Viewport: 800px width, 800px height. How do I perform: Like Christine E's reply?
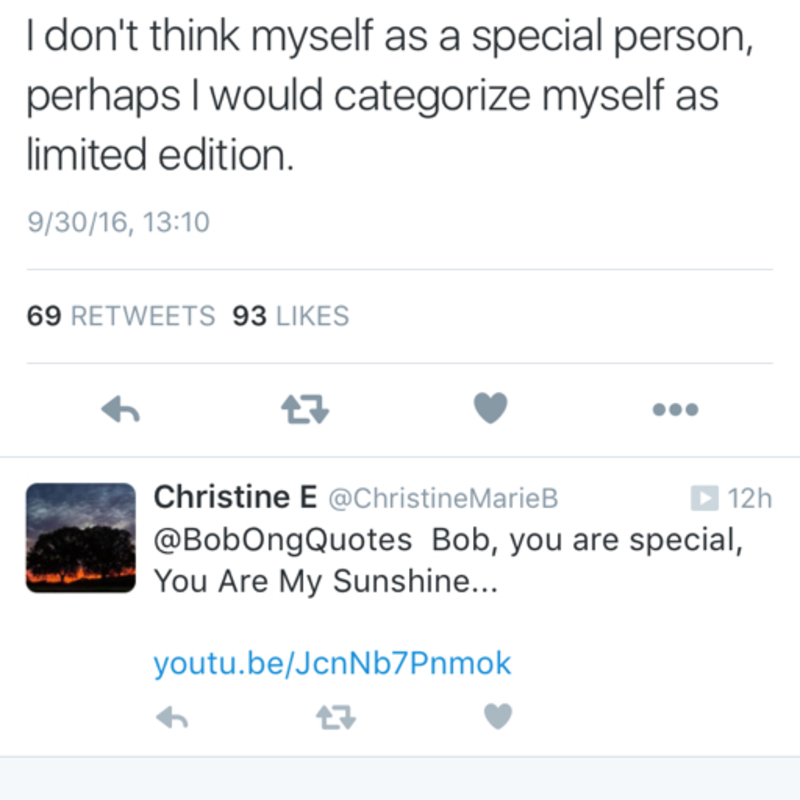tap(498, 715)
